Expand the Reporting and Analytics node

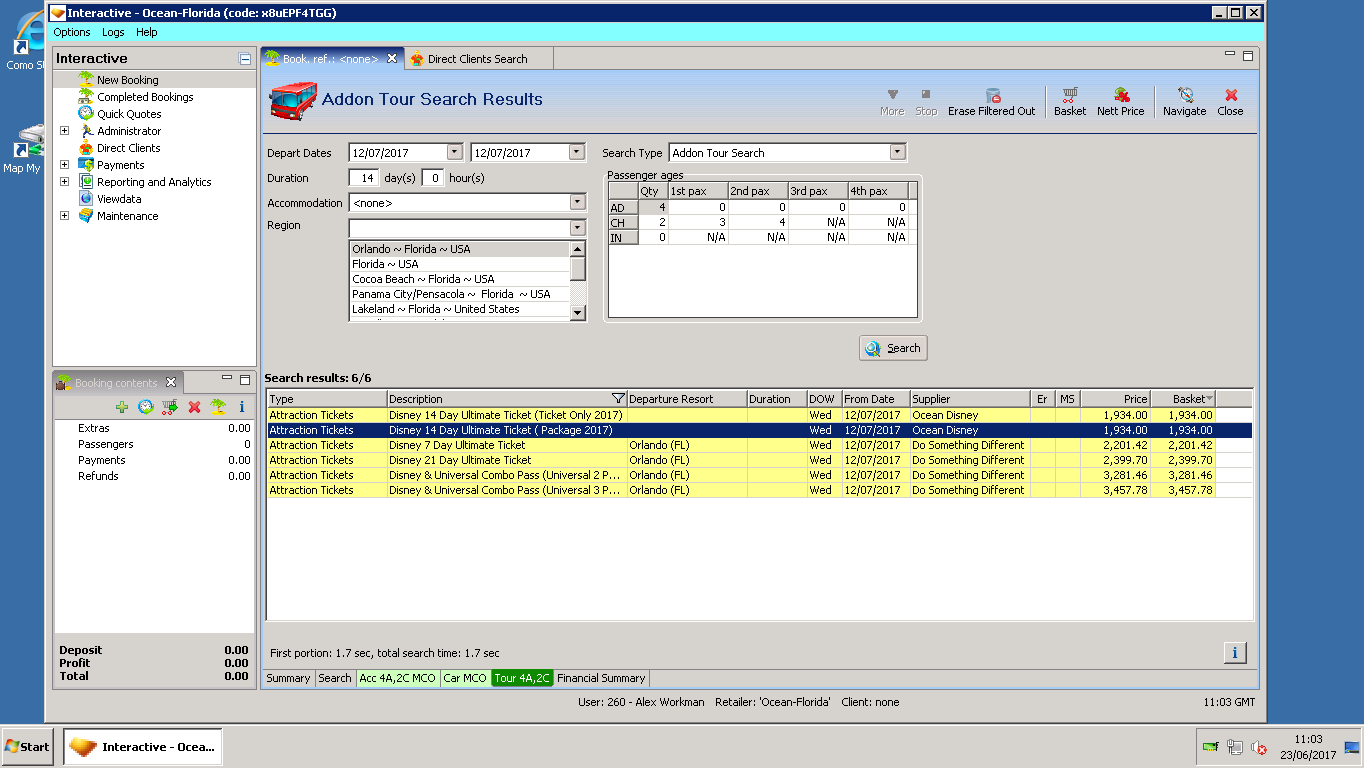(65, 182)
